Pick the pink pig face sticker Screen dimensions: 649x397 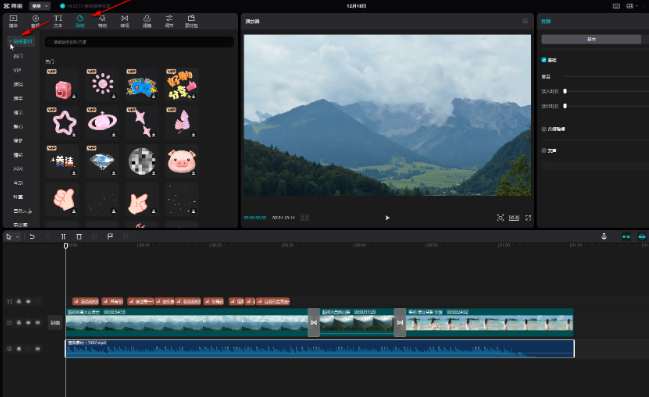tap(182, 161)
